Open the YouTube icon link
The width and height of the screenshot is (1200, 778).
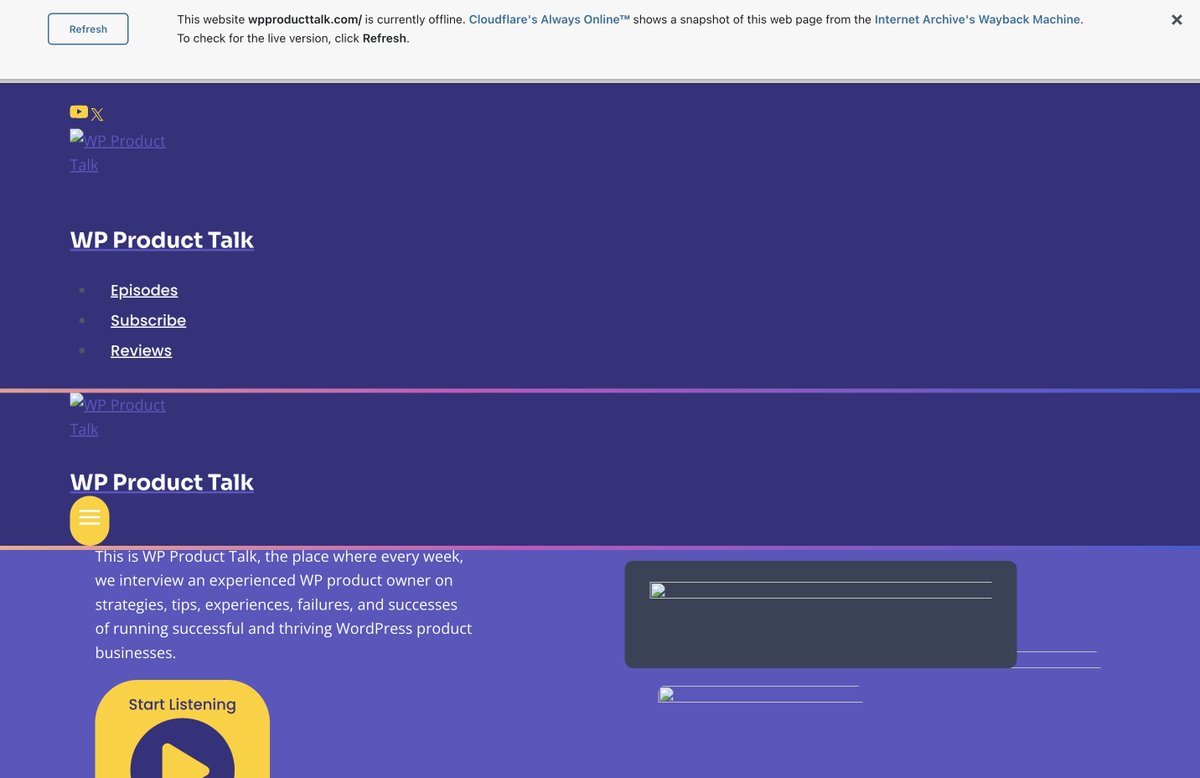coord(79,112)
